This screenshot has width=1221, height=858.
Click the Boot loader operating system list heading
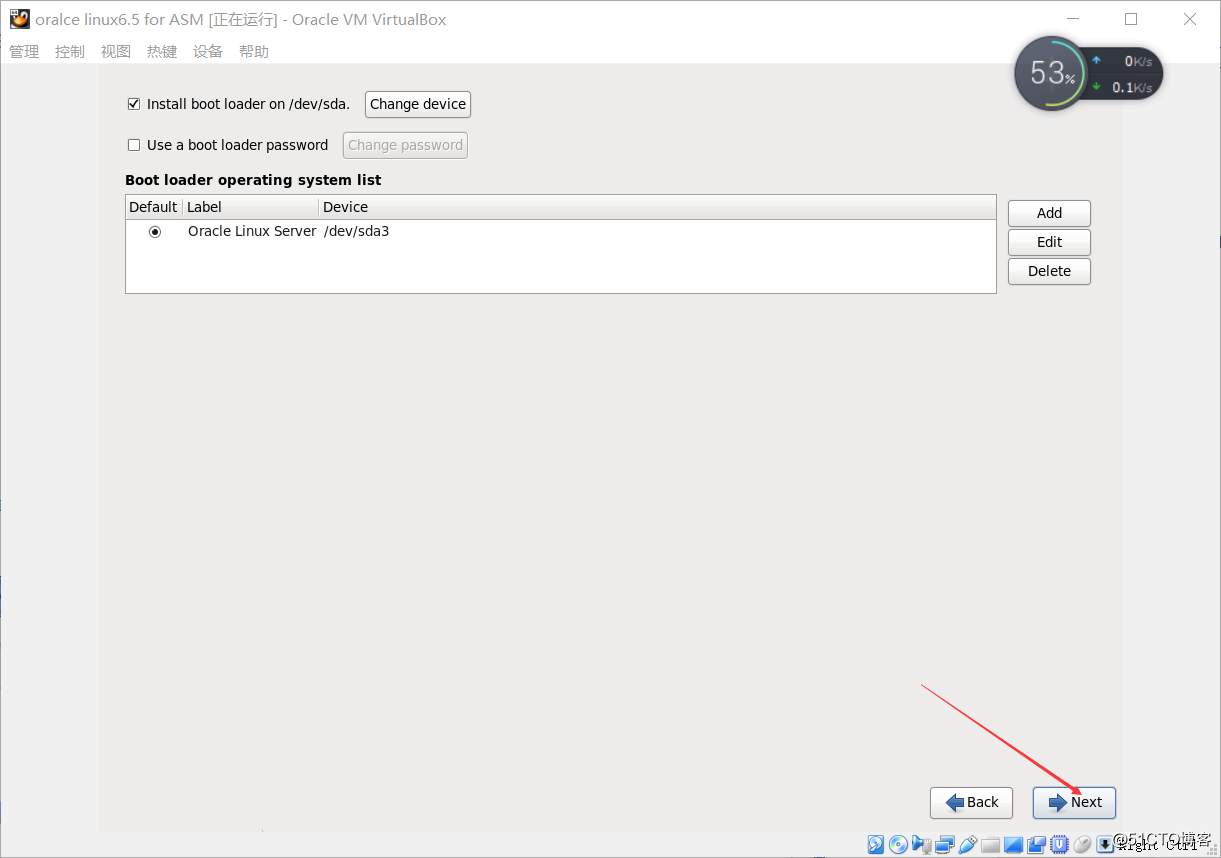click(253, 180)
